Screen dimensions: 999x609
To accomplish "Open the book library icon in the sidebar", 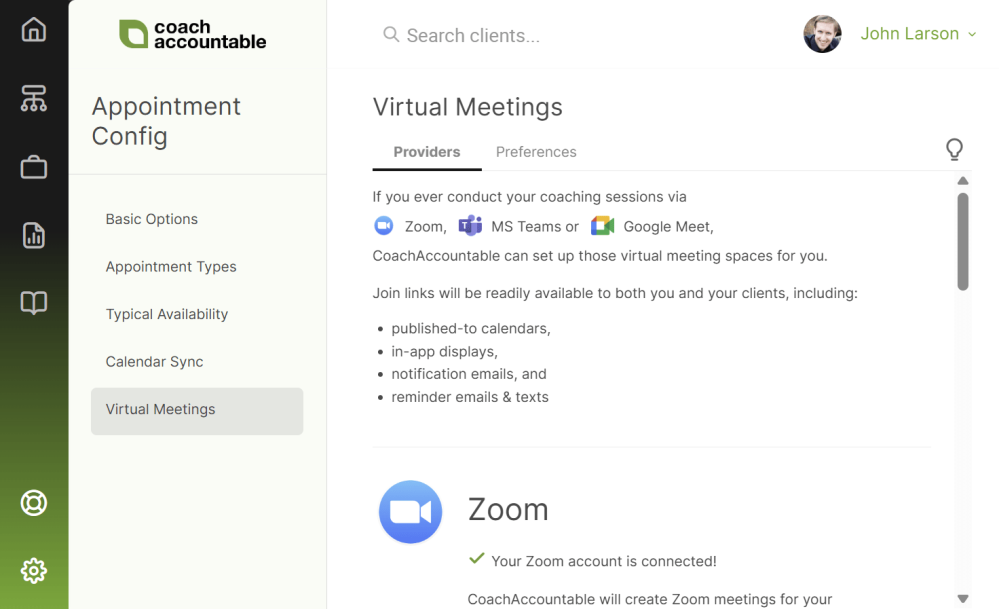I will (33, 302).
